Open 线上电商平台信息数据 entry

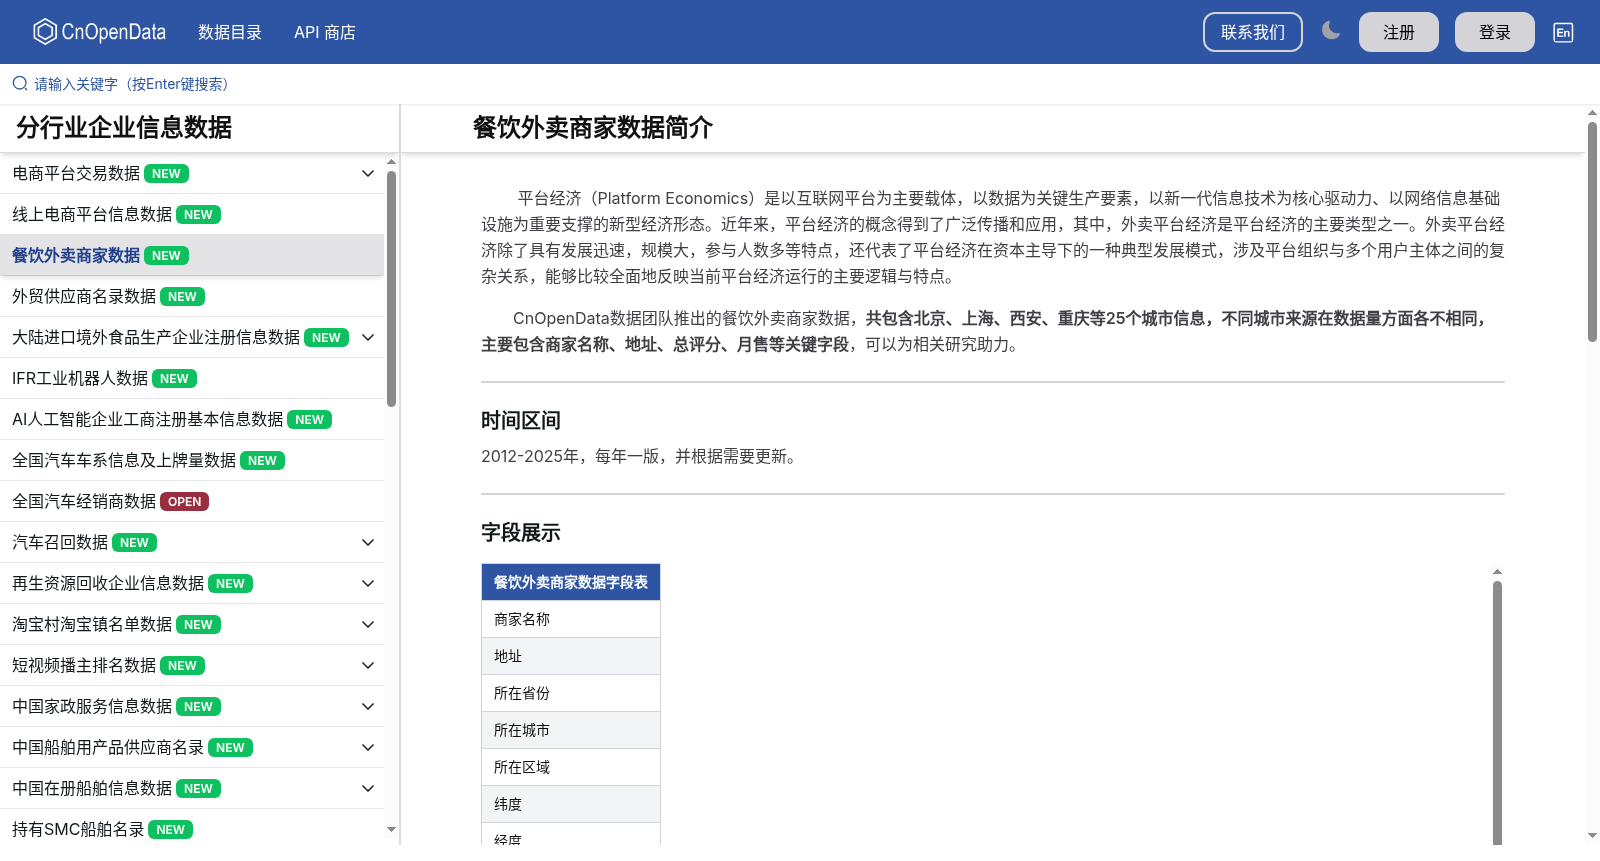point(192,215)
